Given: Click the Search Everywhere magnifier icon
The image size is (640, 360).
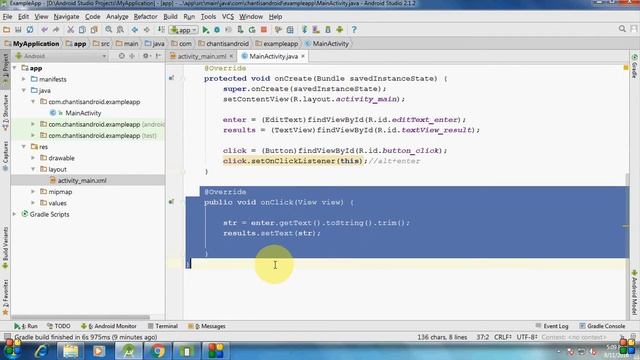Looking at the screenshot, I should pos(622,29).
